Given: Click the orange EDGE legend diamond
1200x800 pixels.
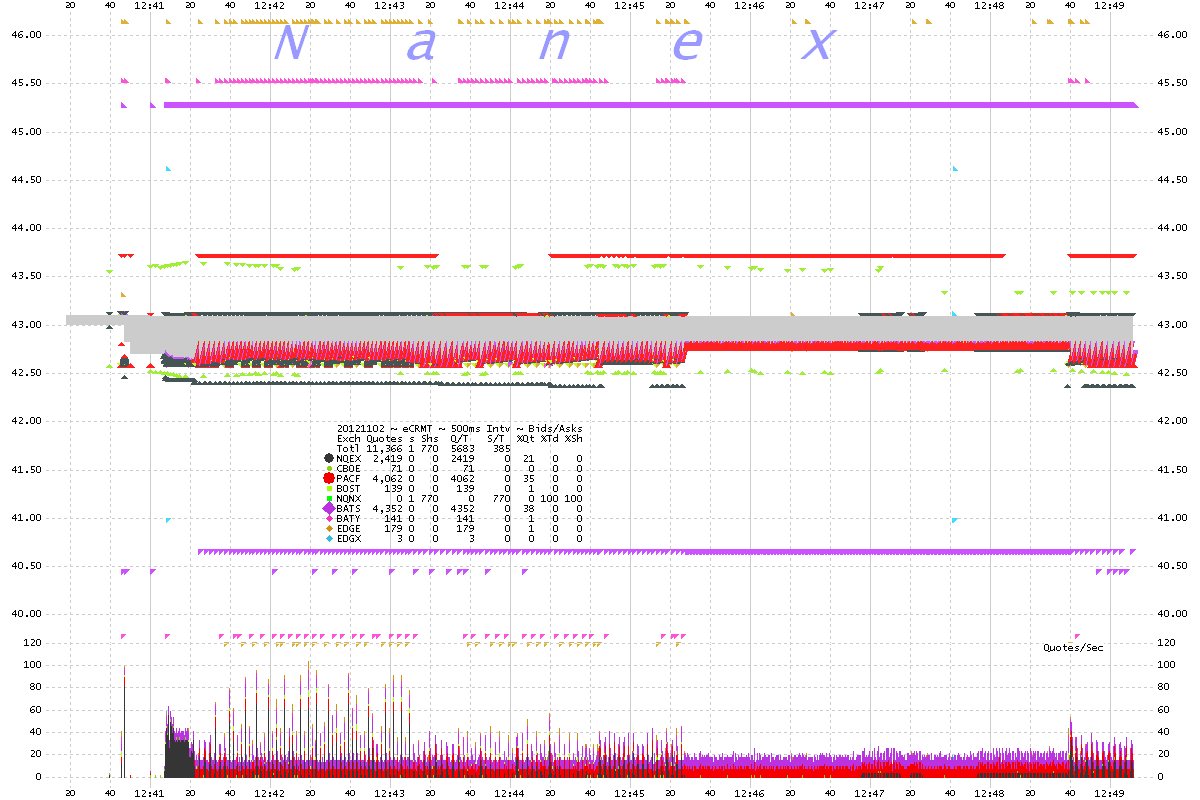Looking at the screenshot, I should (x=329, y=529).
